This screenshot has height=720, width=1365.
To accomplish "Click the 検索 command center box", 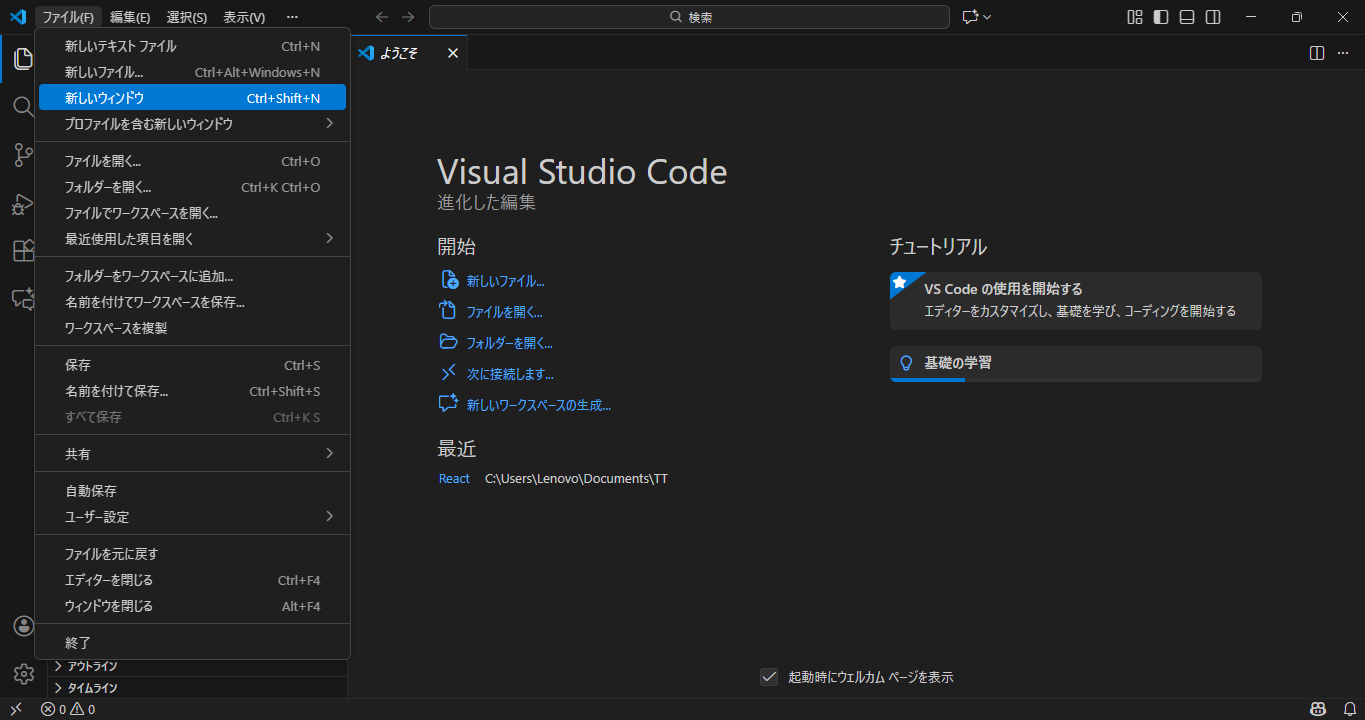I will click(689, 17).
